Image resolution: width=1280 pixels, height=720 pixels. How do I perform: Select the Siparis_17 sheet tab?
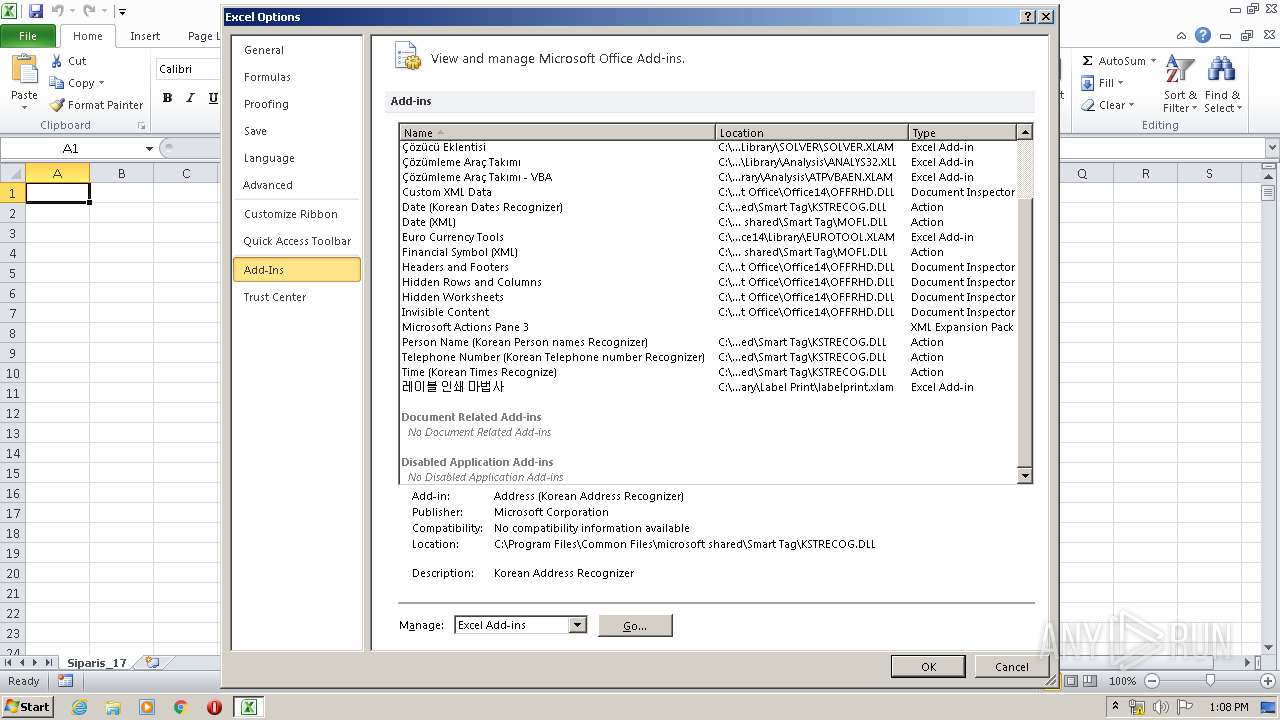click(x=97, y=663)
